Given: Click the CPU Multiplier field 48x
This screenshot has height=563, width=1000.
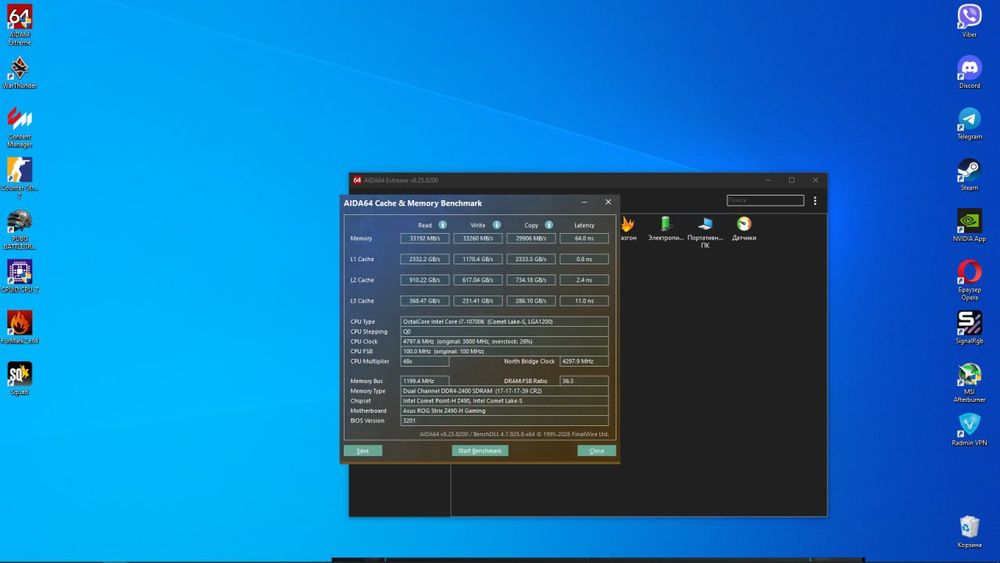Looking at the screenshot, I should (425, 362).
